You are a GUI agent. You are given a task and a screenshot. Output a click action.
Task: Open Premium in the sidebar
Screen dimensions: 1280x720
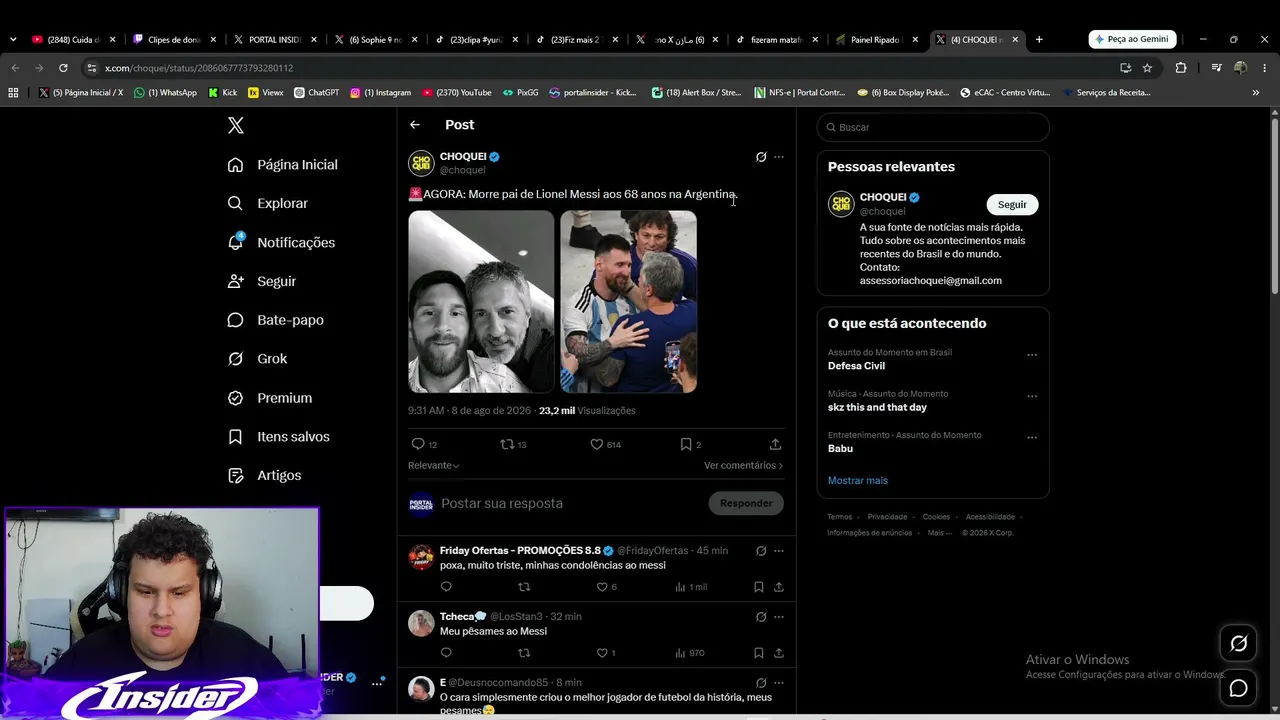(x=270, y=398)
